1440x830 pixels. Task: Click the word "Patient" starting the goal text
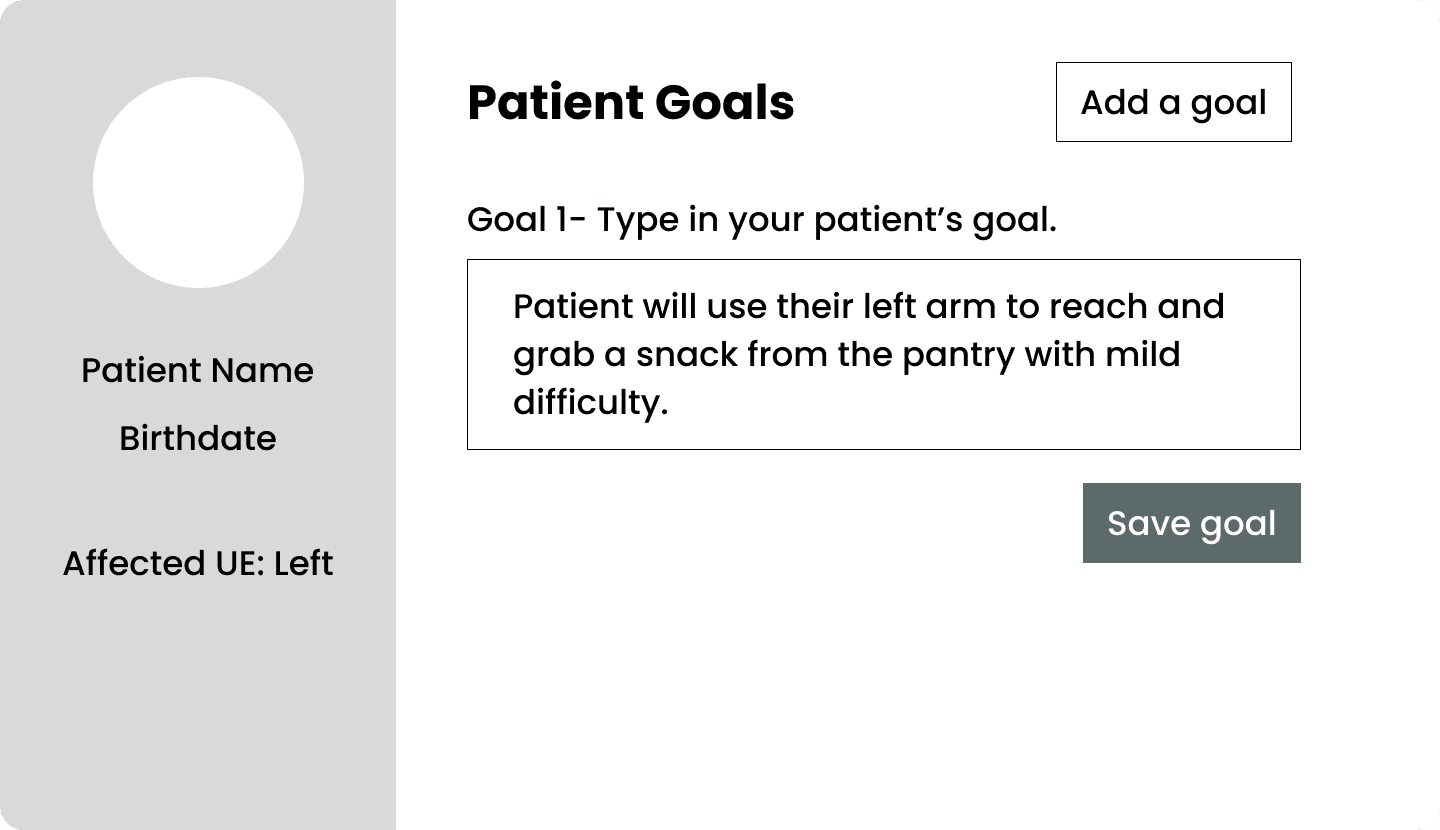point(573,306)
